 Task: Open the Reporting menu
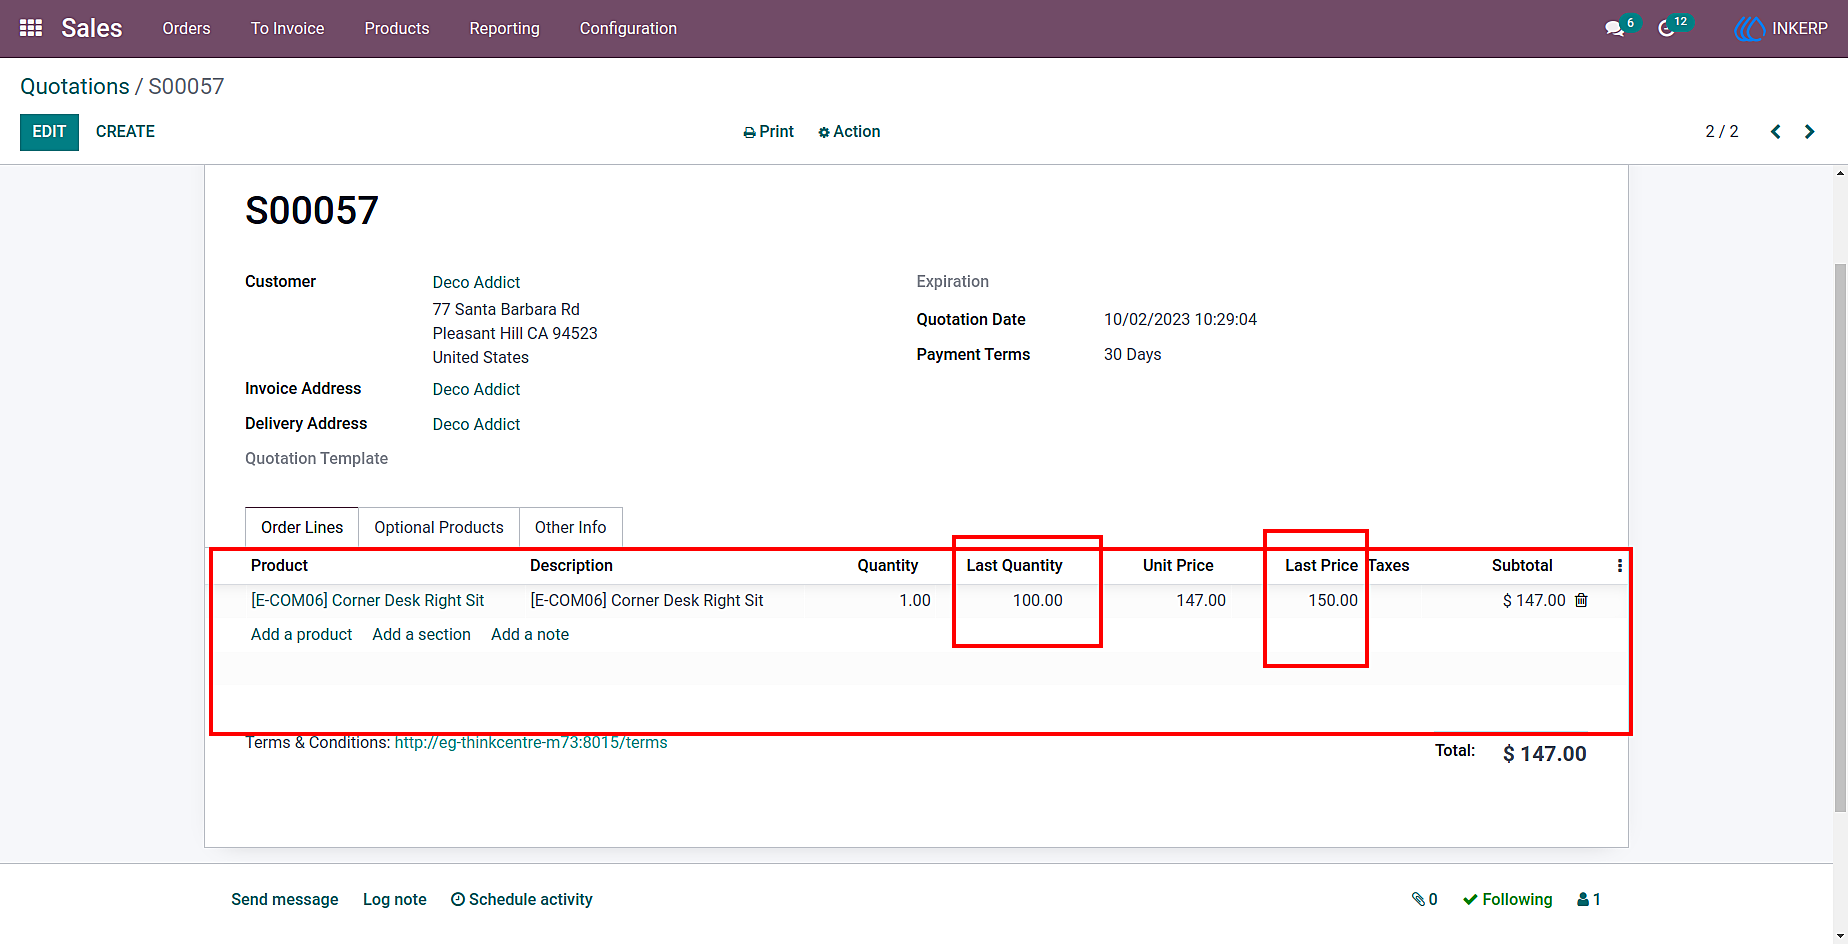504,28
